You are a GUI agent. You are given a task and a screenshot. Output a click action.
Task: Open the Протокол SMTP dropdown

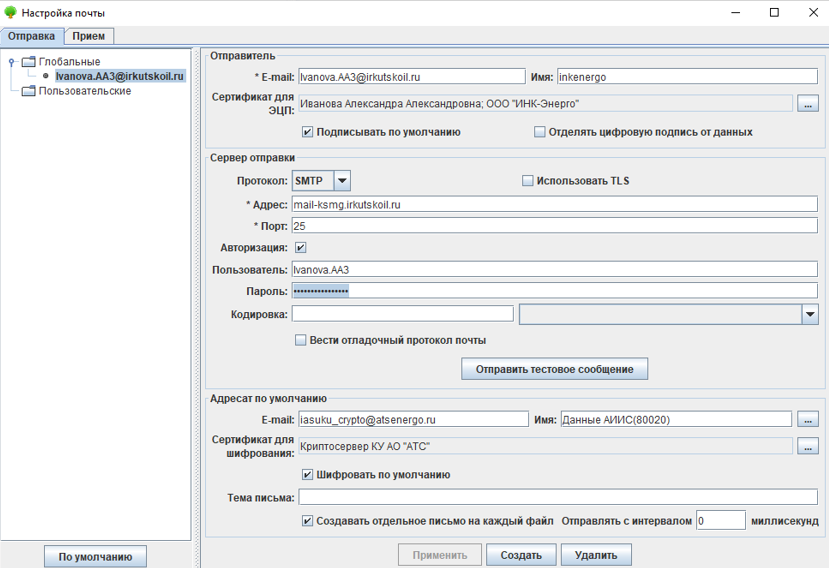pos(342,181)
